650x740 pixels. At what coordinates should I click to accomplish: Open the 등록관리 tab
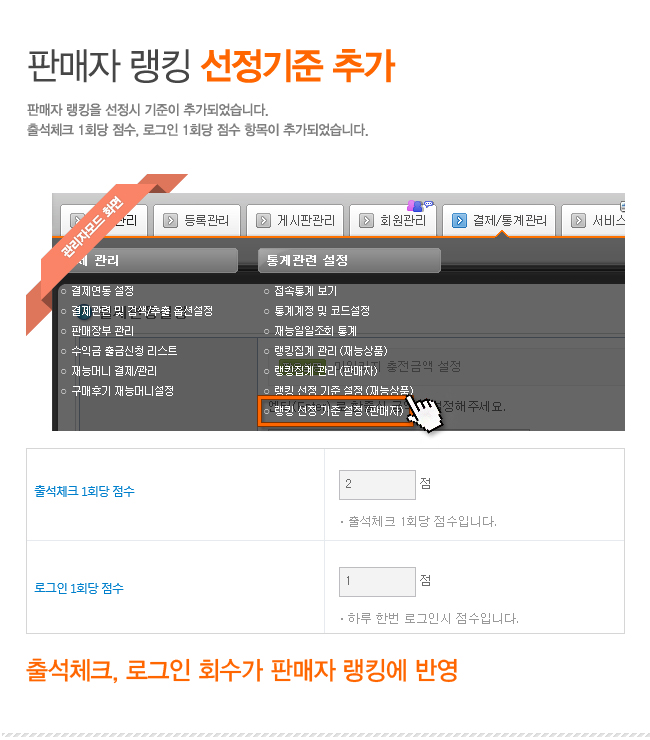(x=197, y=220)
